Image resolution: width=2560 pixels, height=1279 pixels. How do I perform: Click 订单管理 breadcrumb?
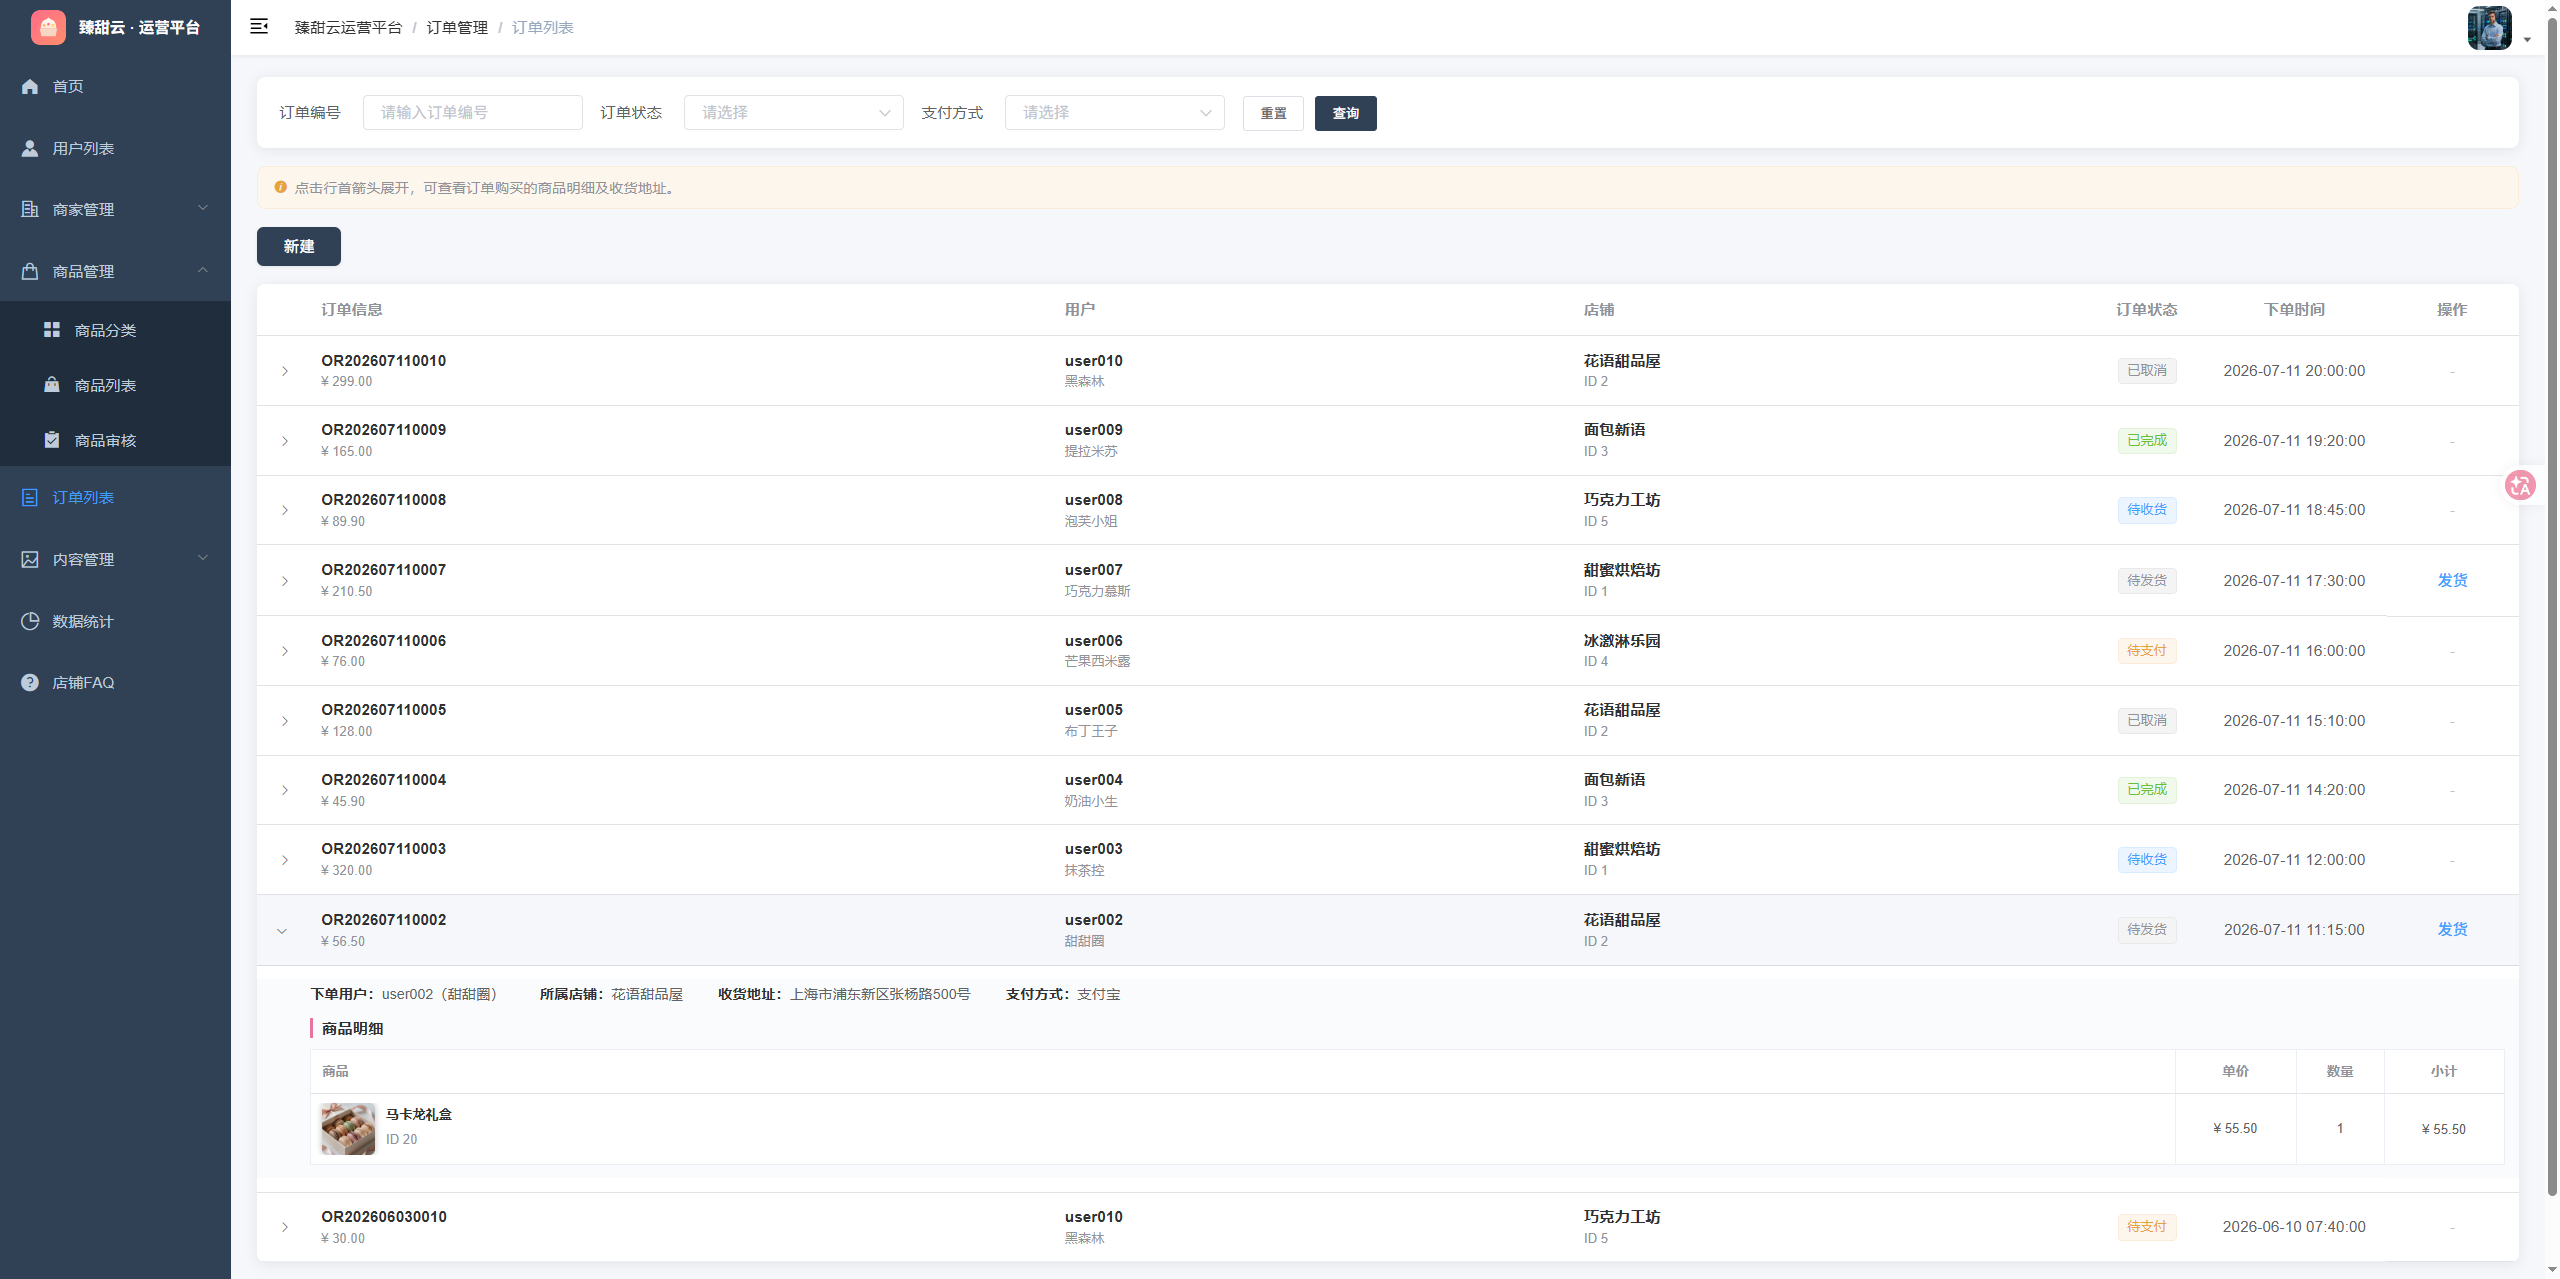pos(457,27)
